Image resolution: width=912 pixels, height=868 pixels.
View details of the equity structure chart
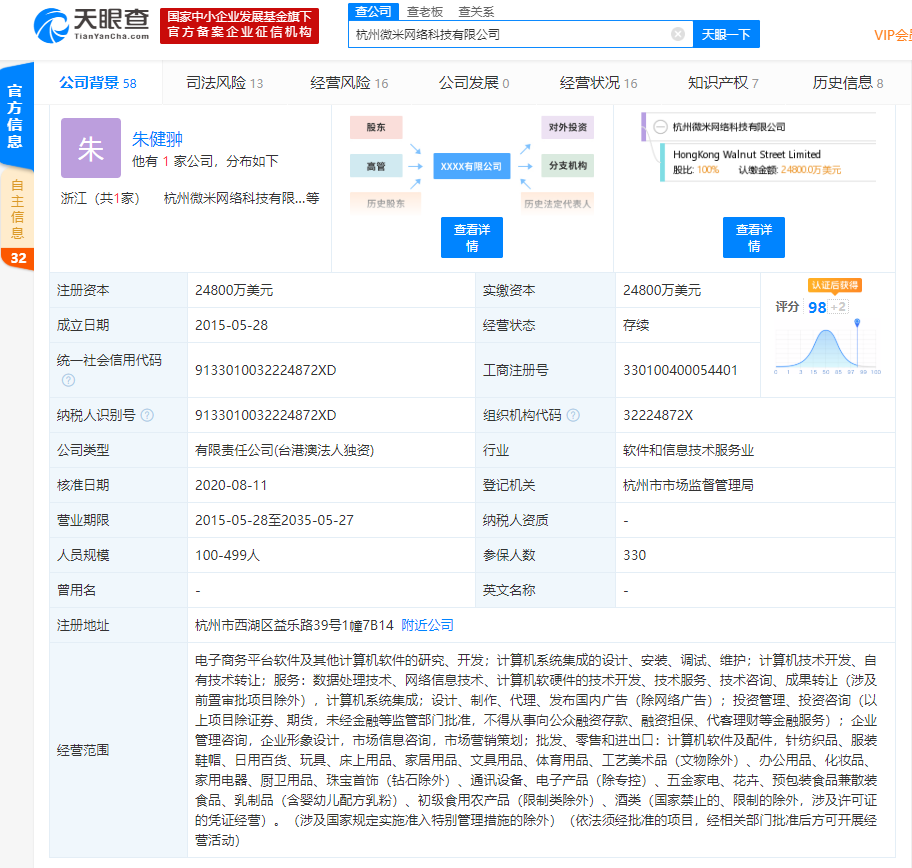pyautogui.click(x=754, y=237)
